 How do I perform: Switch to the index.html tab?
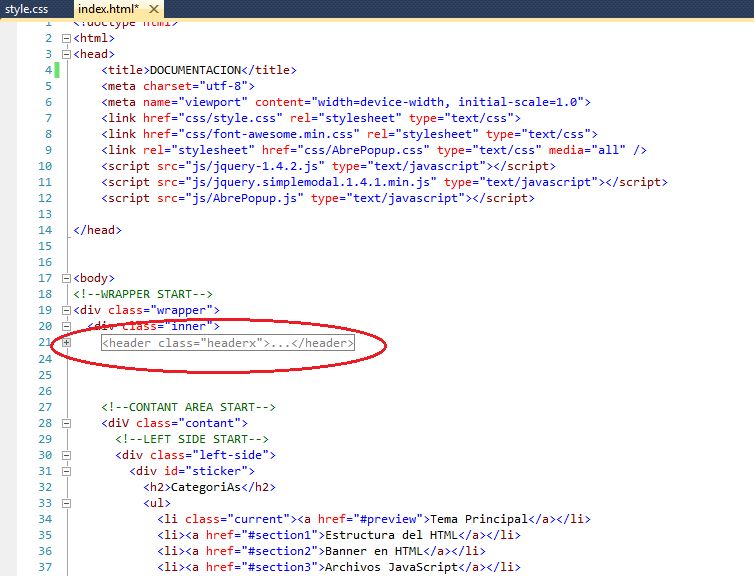pos(108,9)
